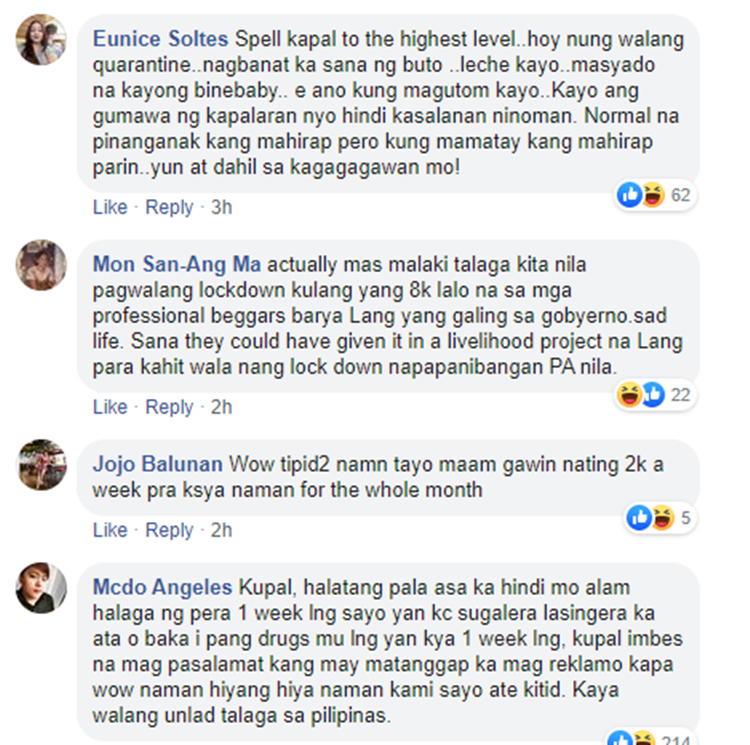
Task: Open the 62 reactions count on Eunice's comment
Action: click(680, 195)
